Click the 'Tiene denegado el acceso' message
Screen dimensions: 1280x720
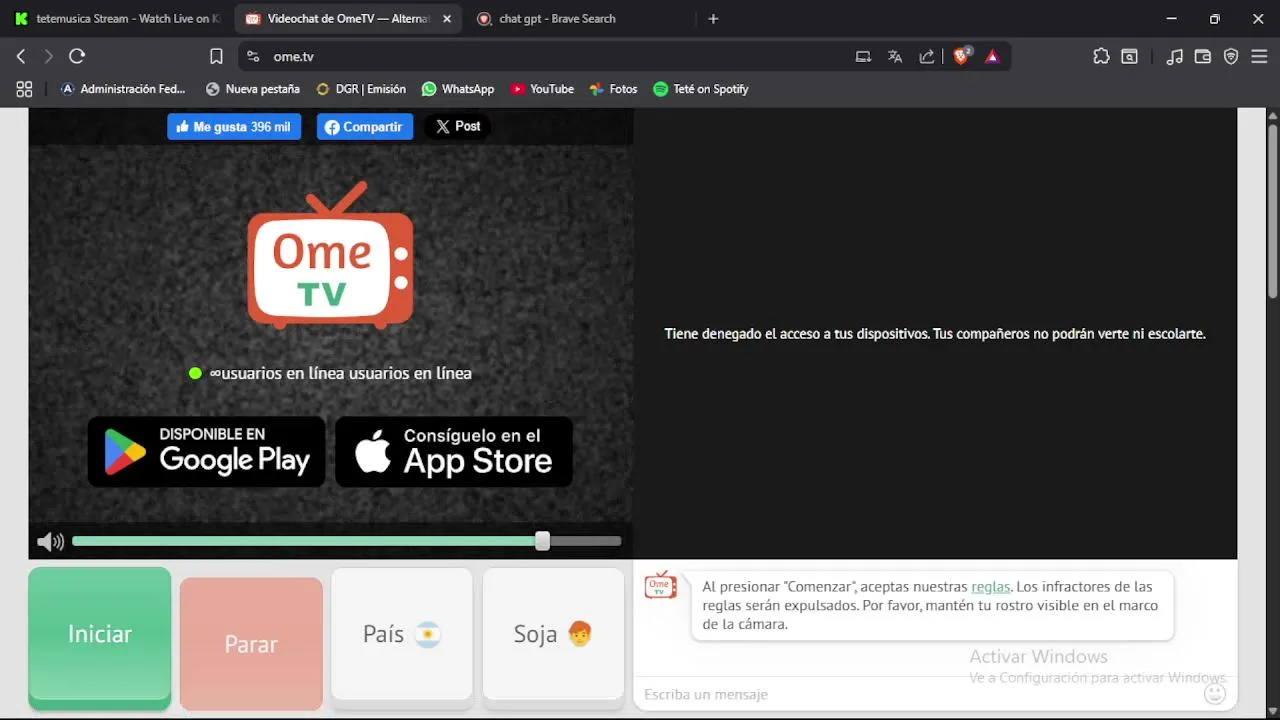pos(935,334)
